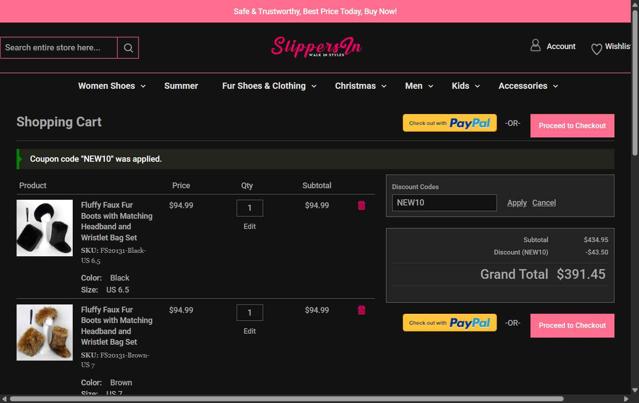Click the SKU FS20131-Black text
This screenshot has height=403, width=639.
point(113,255)
